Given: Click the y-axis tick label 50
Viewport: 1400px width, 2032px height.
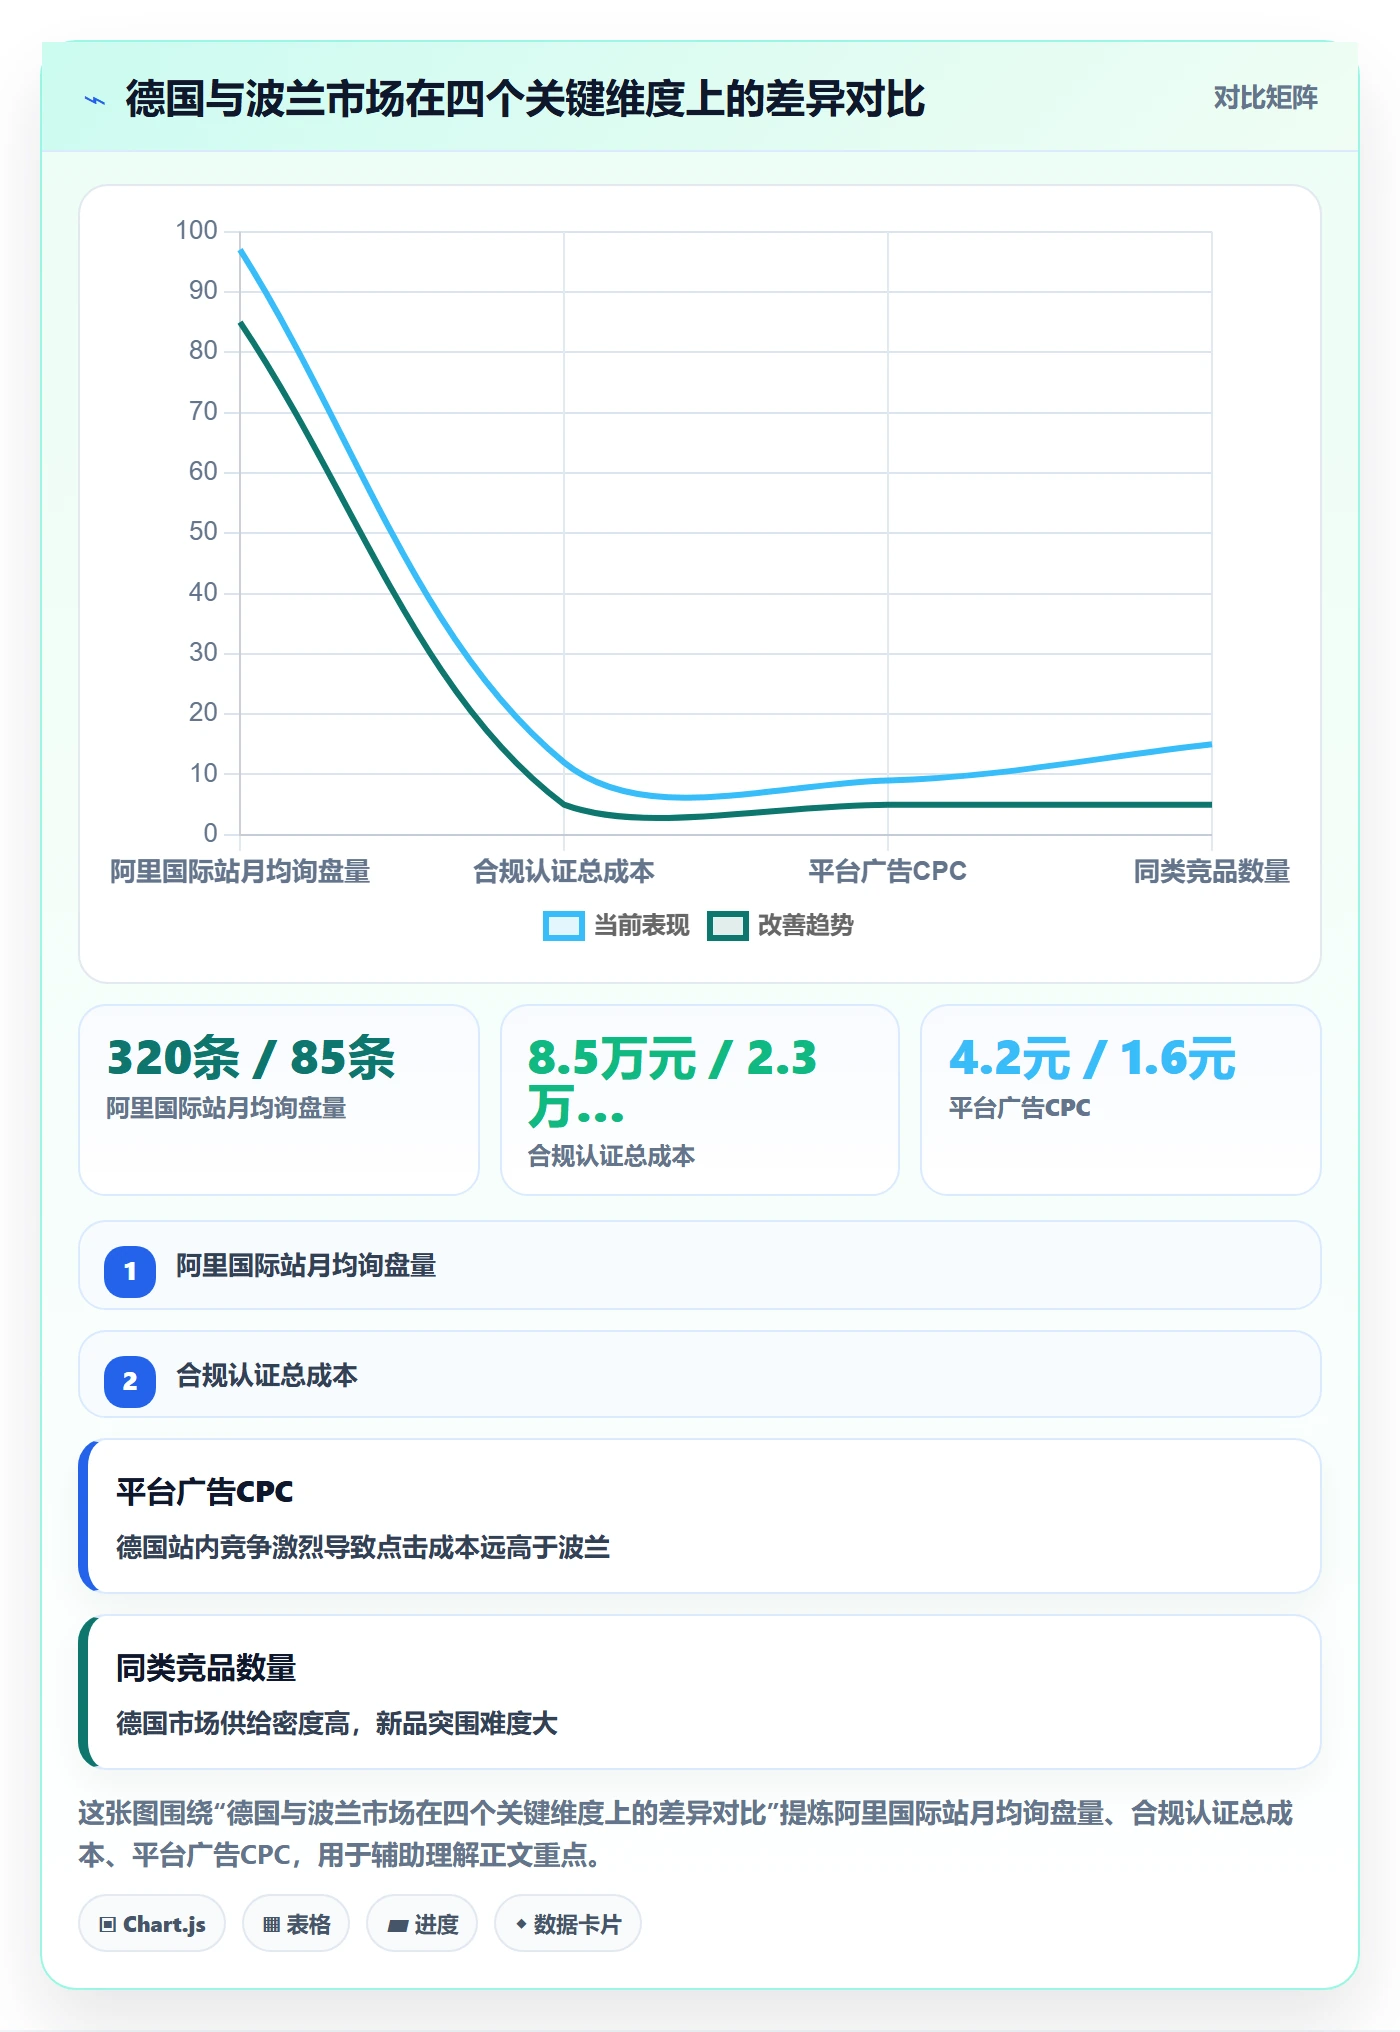Looking at the screenshot, I should pos(203,532).
